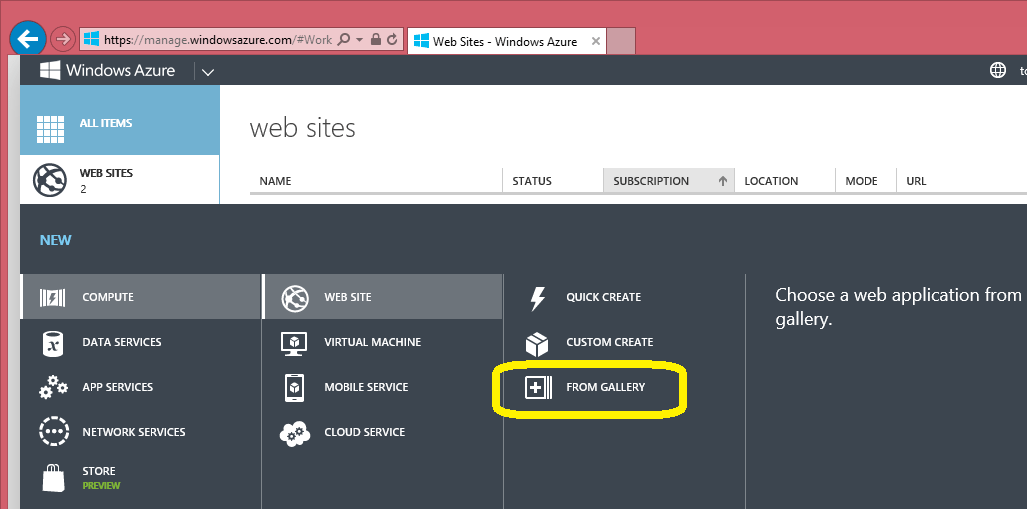This screenshot has width=1027, height=509.
Task: Click the search magnifier in address bar
Action: [344, 39]
